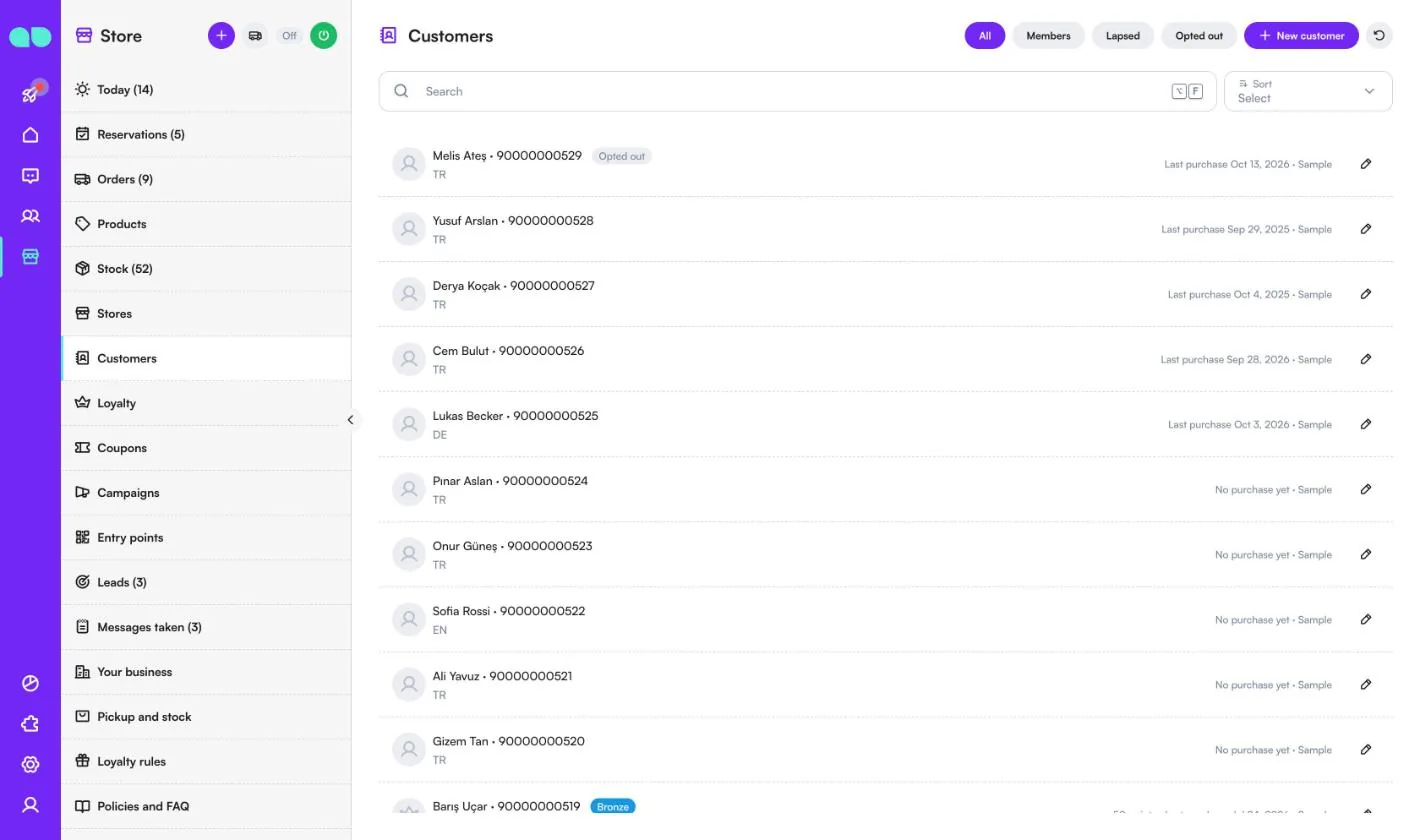Edit customer Derya Koçak with pencil icon
Screen dimensions: 1420x840
tap(1366, 294)
